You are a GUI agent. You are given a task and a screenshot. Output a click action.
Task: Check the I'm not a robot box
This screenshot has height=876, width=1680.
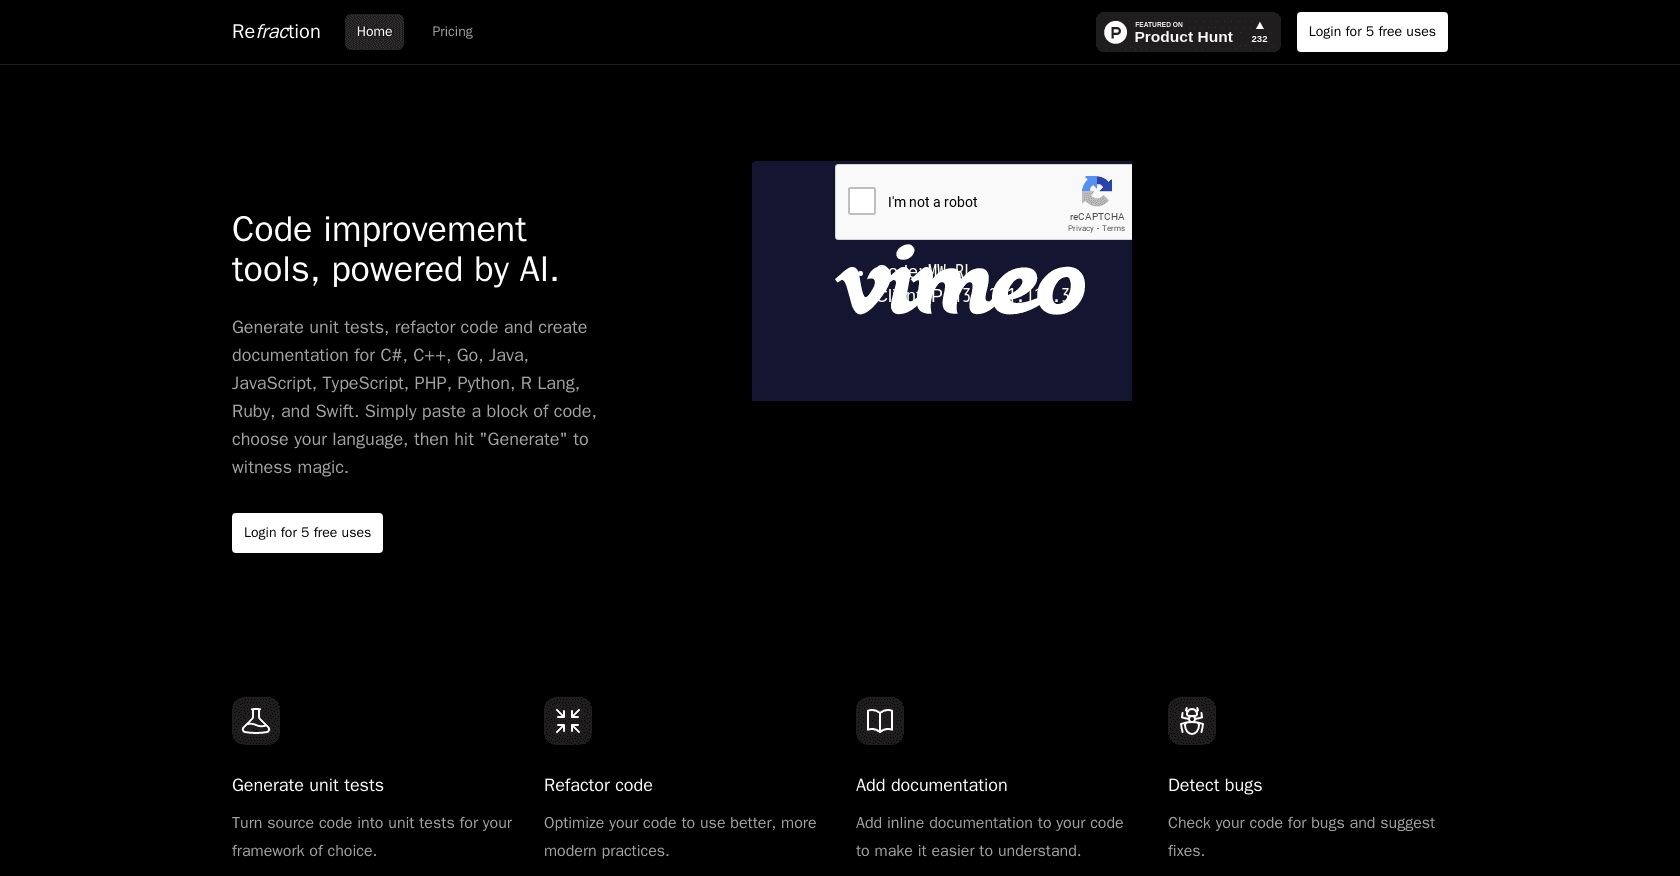(x=862, y=201)
